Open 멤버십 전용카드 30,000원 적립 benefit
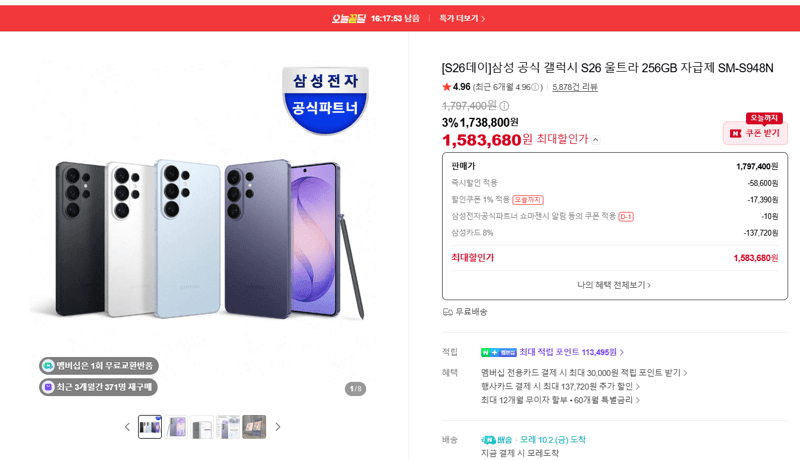The image size is (800, 460). 584,373
